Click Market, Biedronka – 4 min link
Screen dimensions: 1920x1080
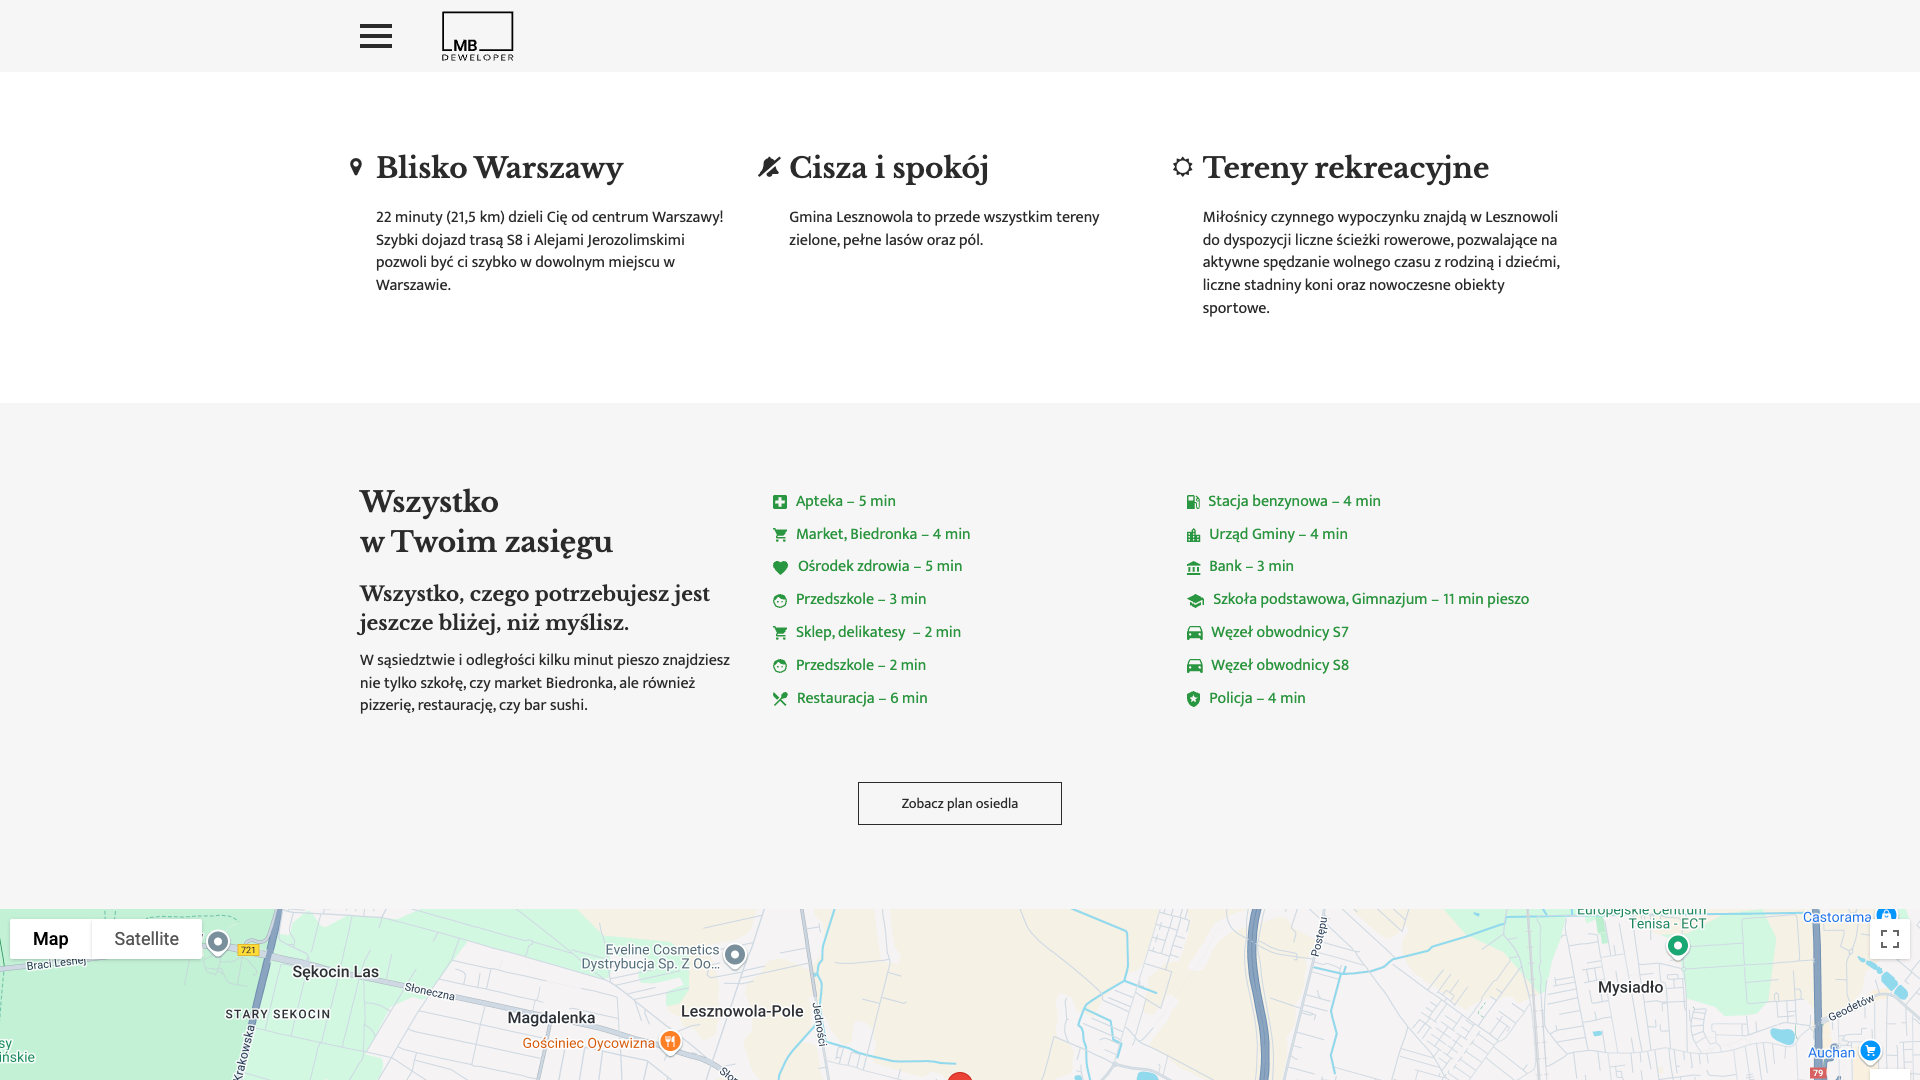point(882,534)
